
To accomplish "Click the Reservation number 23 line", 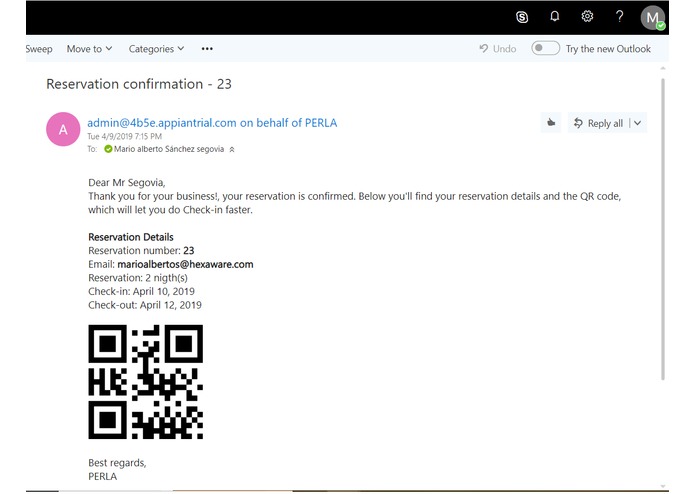I will coord(141,251).
